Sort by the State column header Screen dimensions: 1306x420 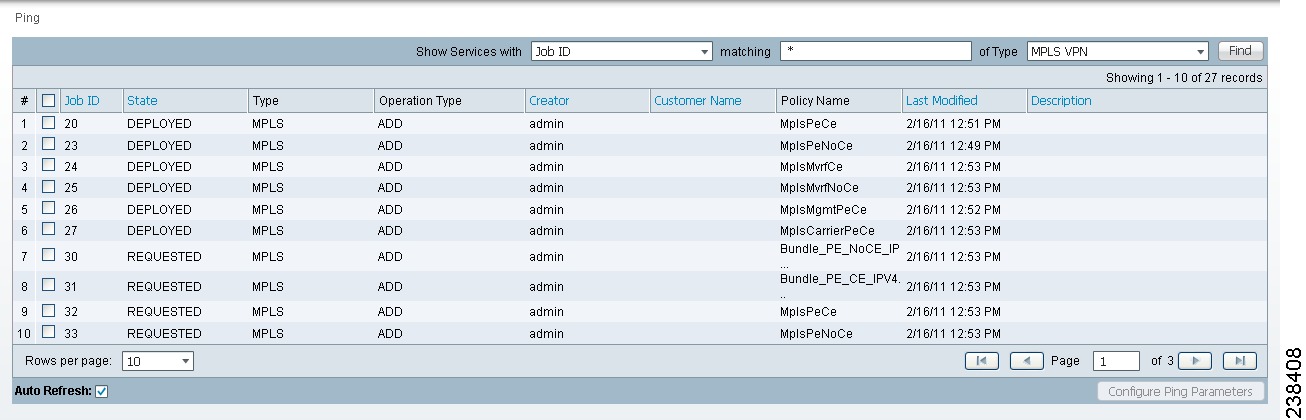click(142, 101)
